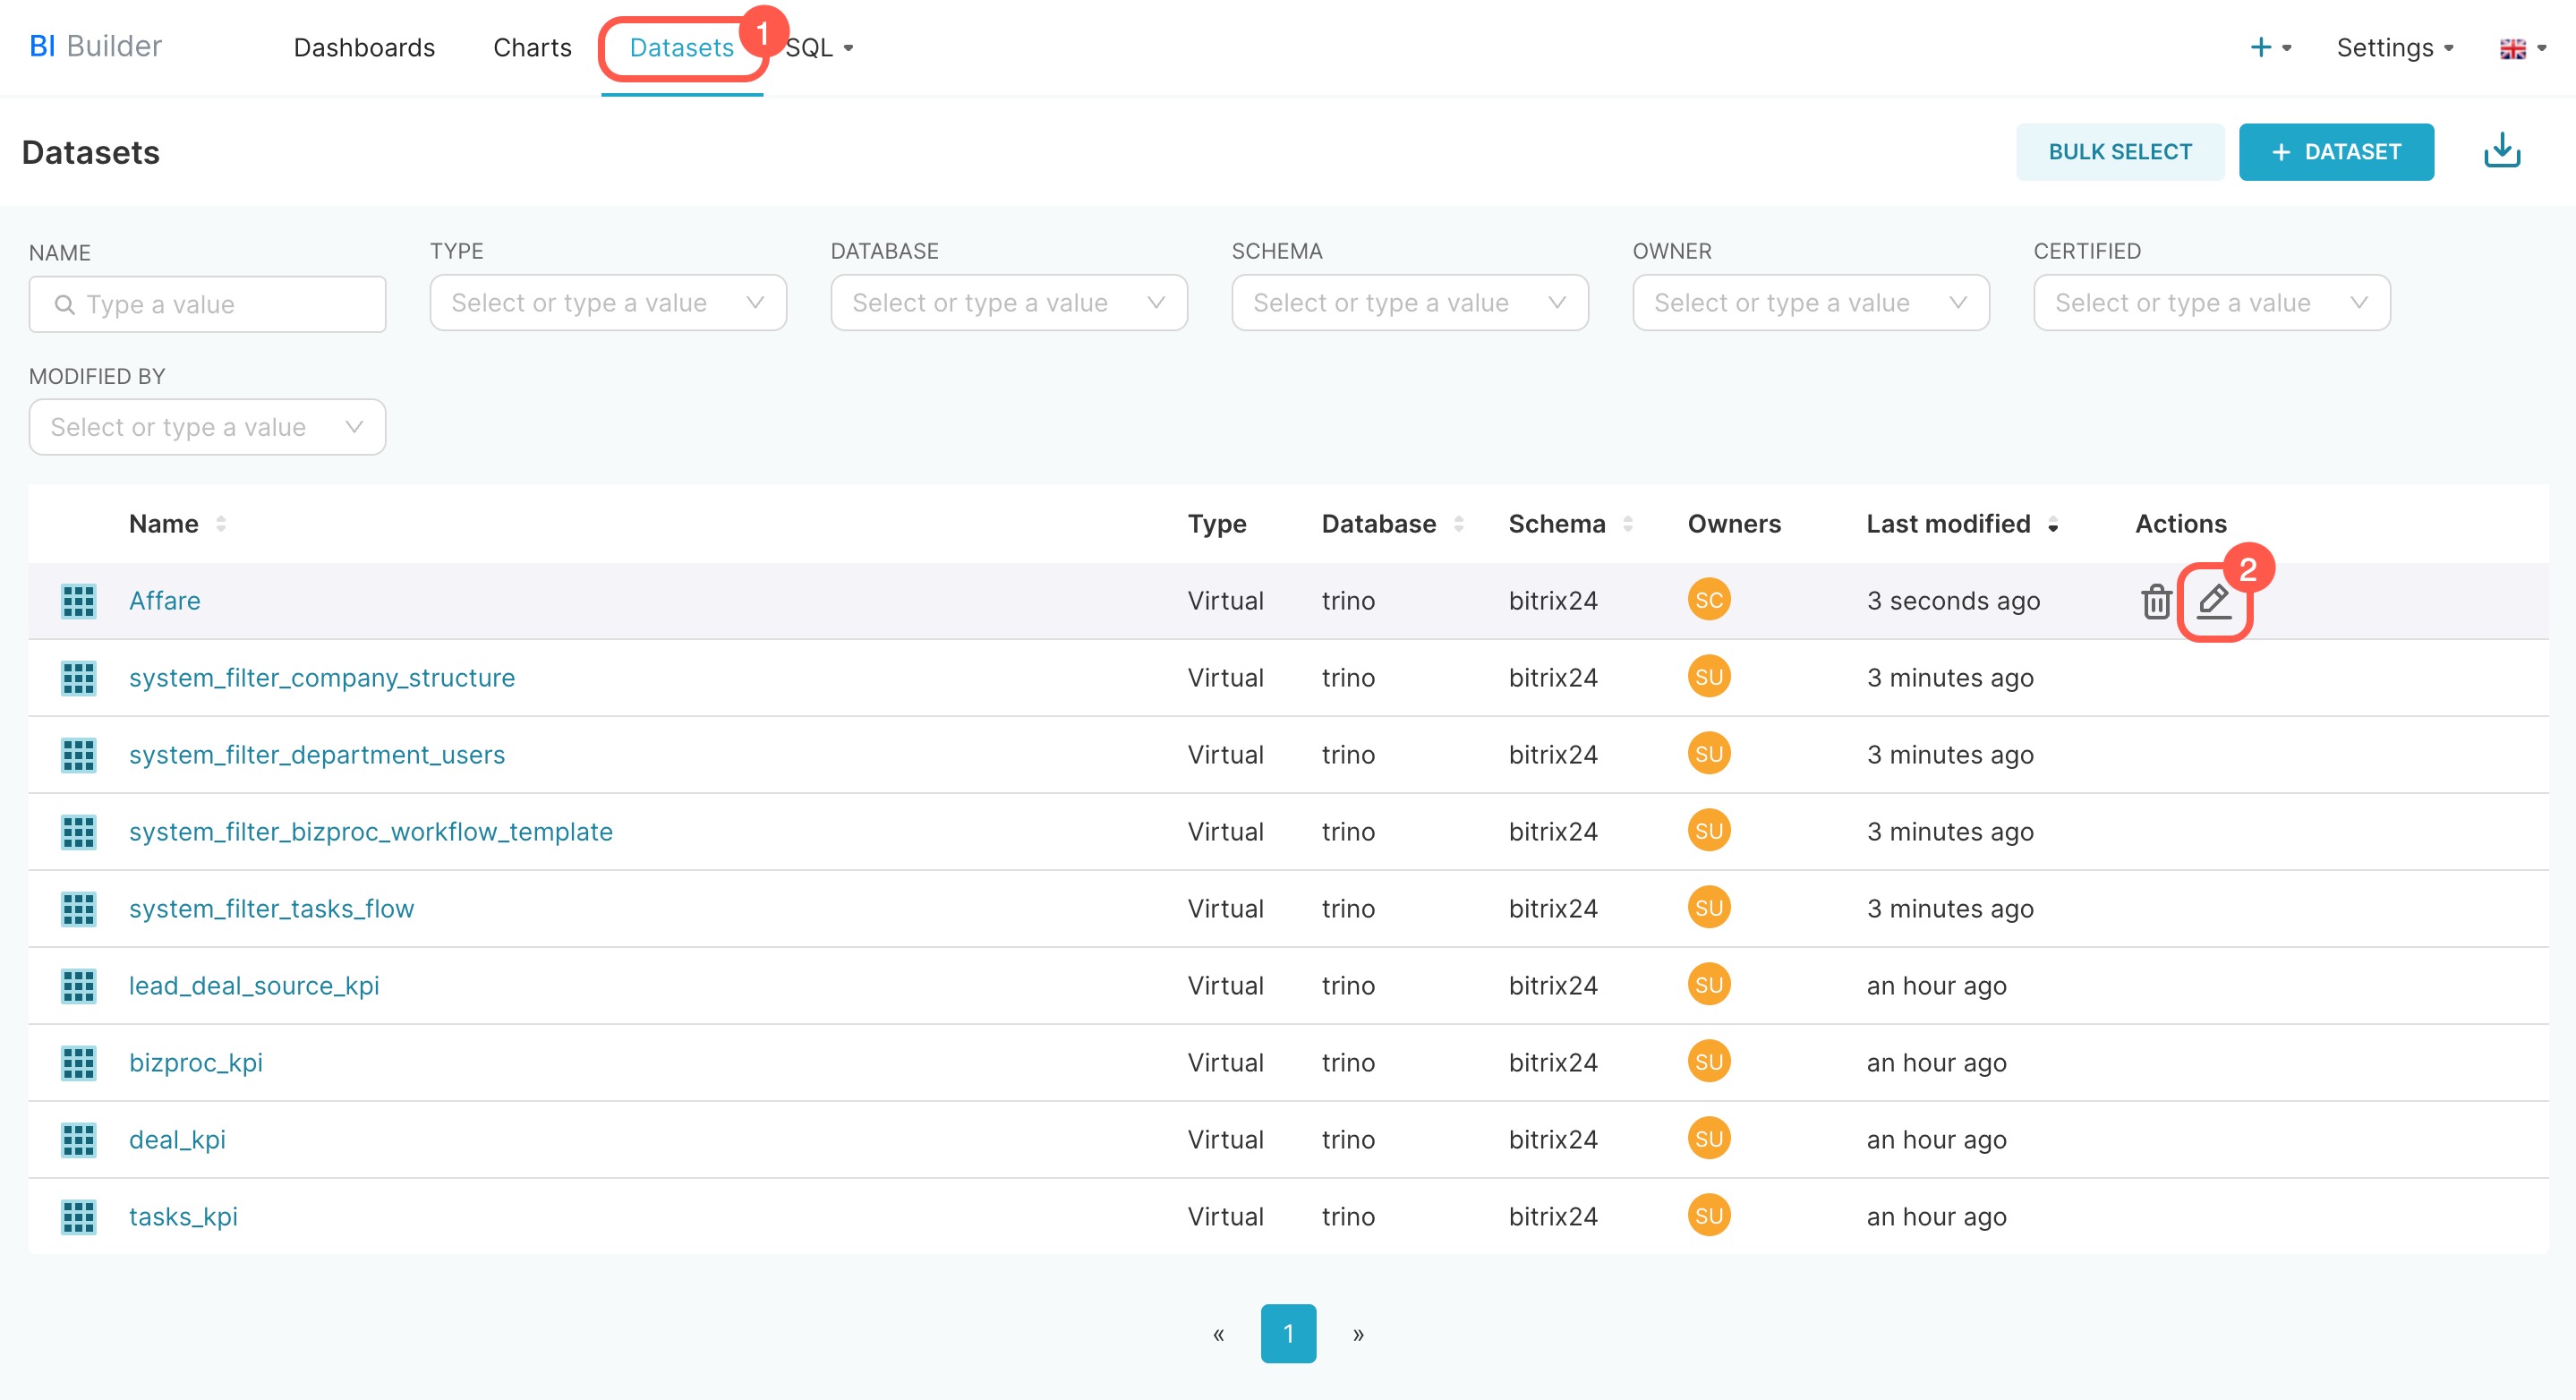This screenshot has height=1400, width=2576.
Task: Open the MODIFIED BY filter dropdown
Action: (x=207, y=427)
